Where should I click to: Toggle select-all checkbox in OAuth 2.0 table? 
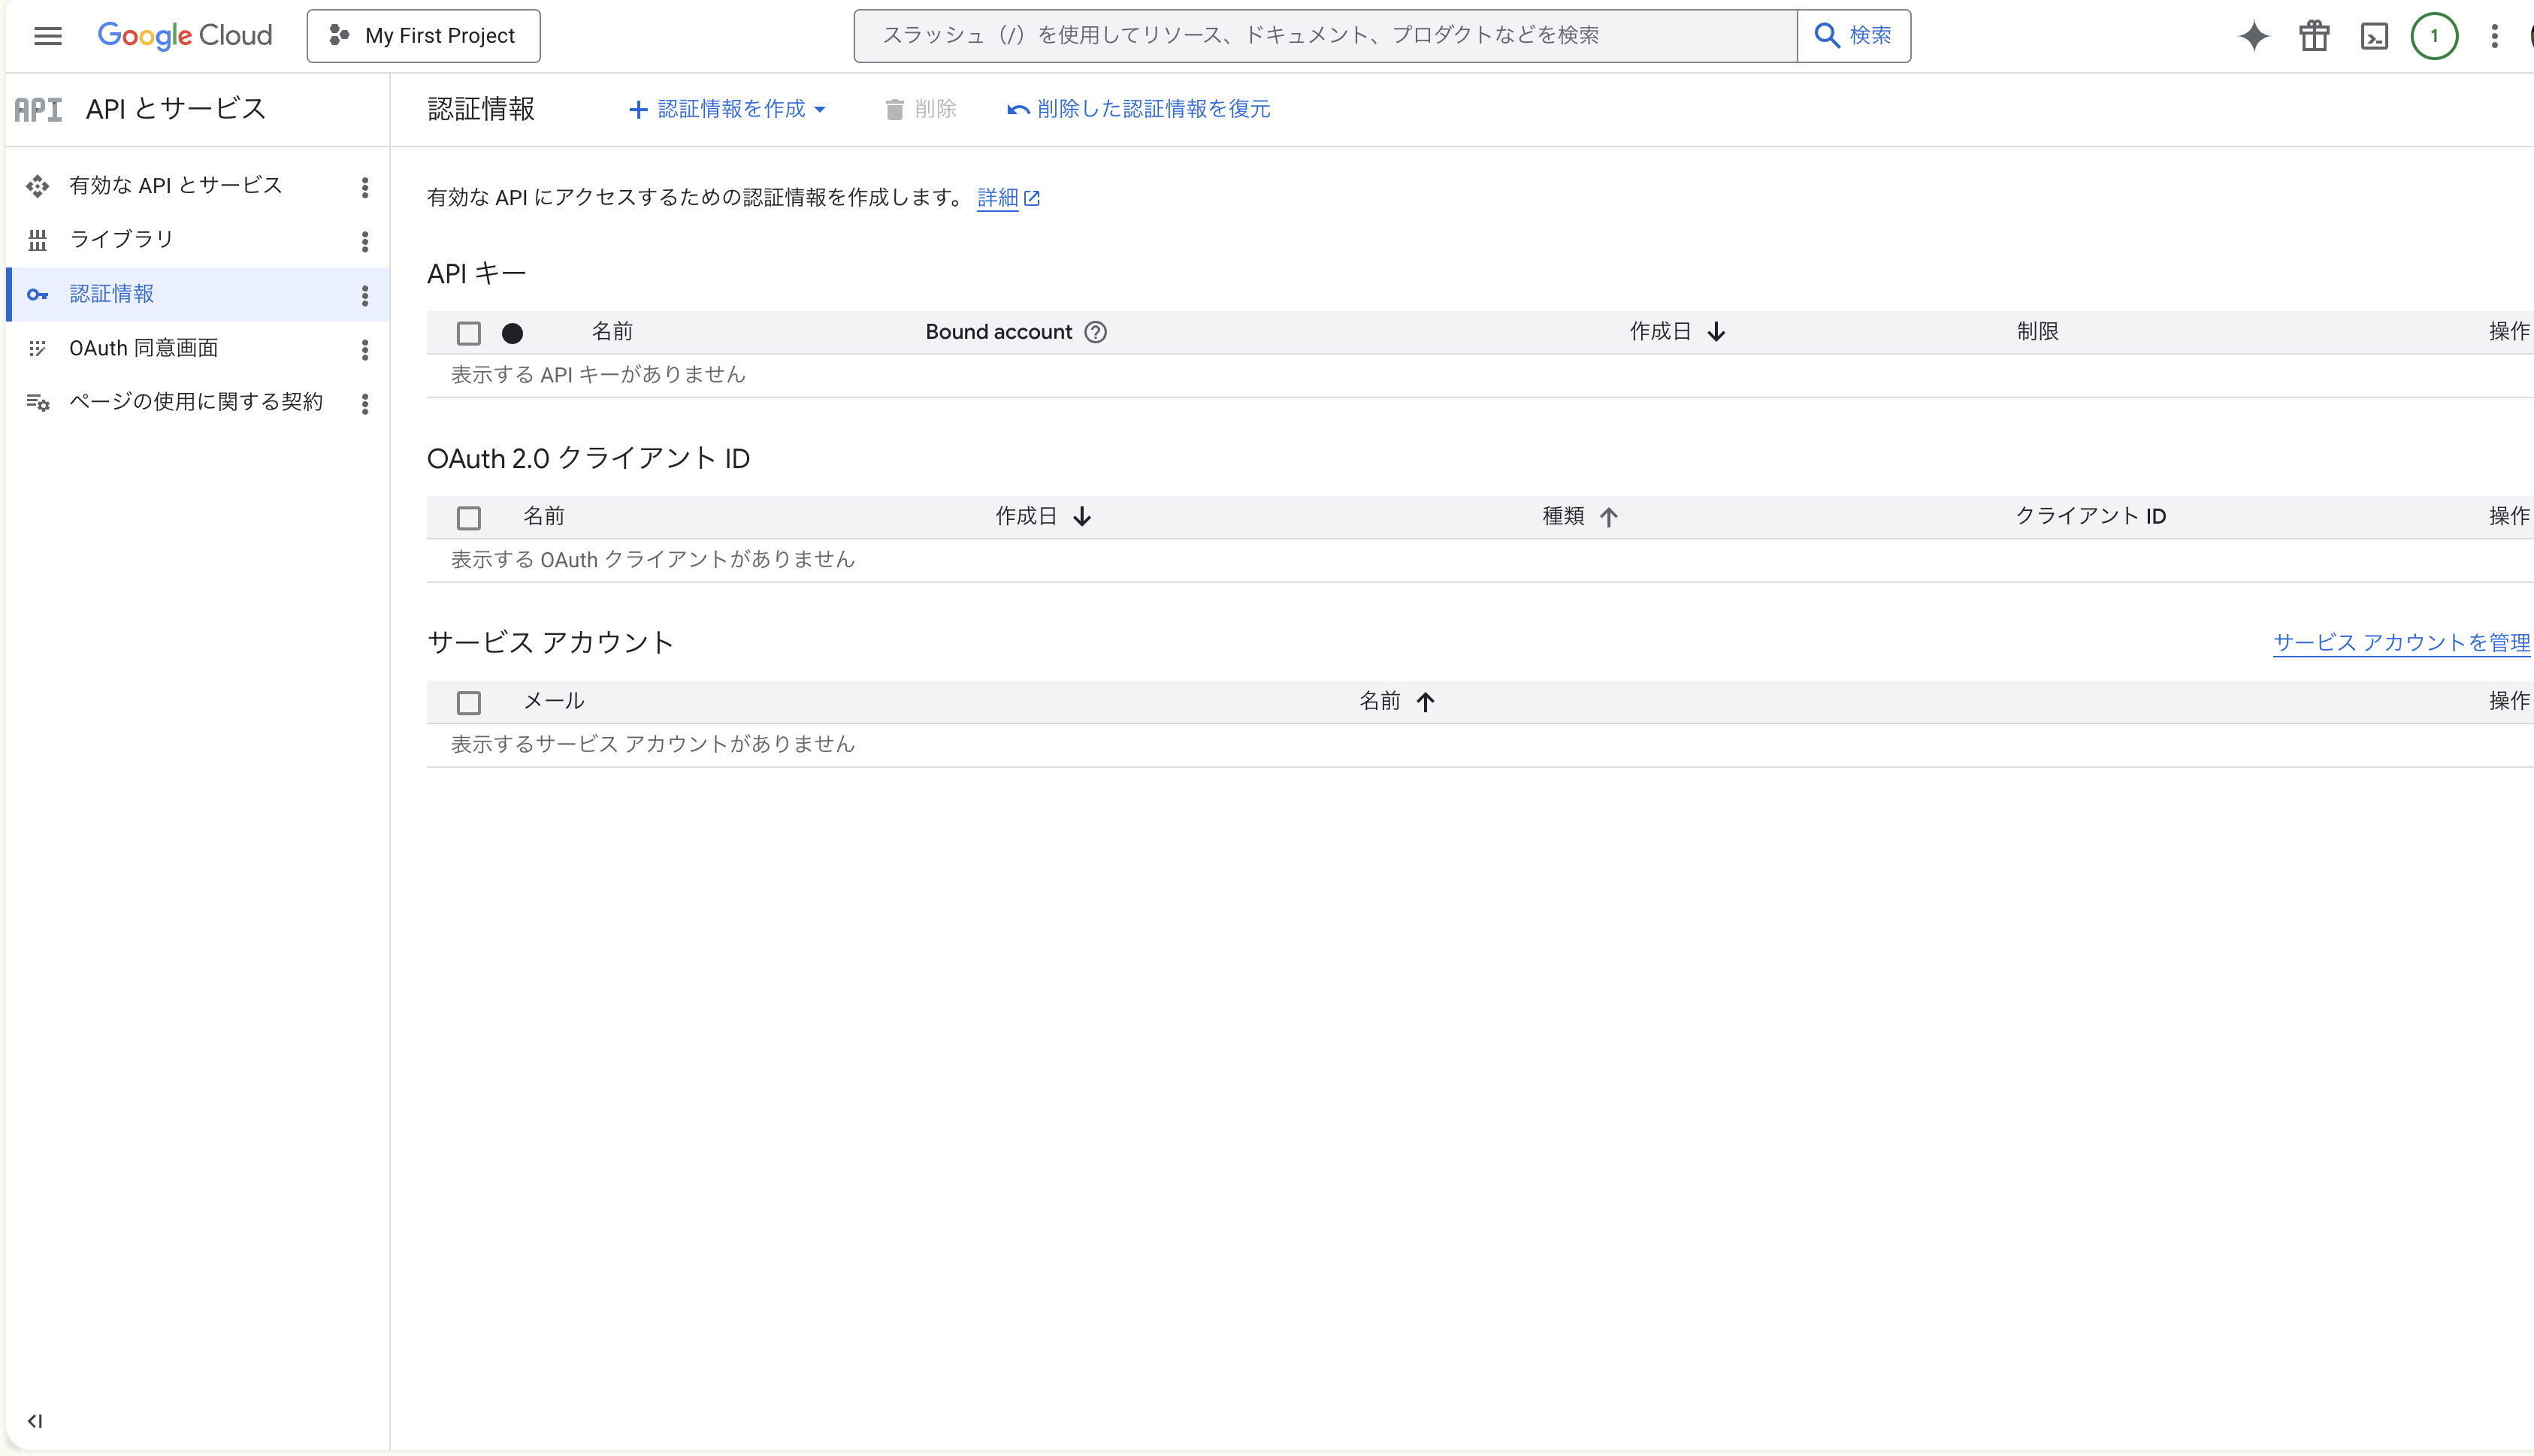[x=468, y=518]
